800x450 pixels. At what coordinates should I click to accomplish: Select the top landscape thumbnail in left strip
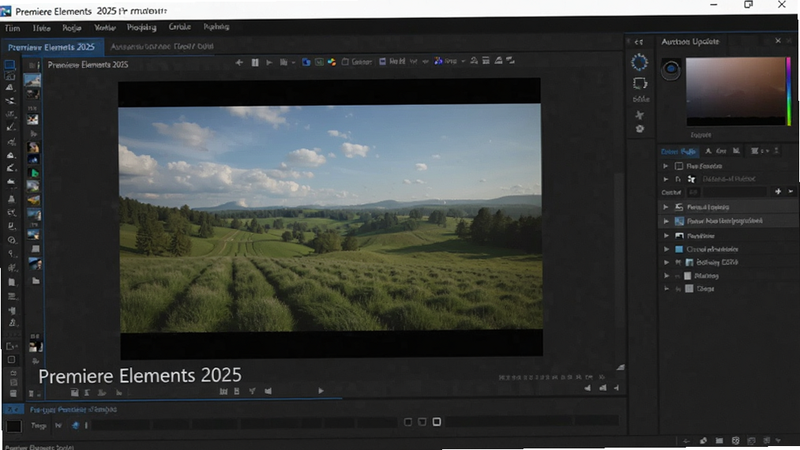pyautogui.click(x=33, y=80)
